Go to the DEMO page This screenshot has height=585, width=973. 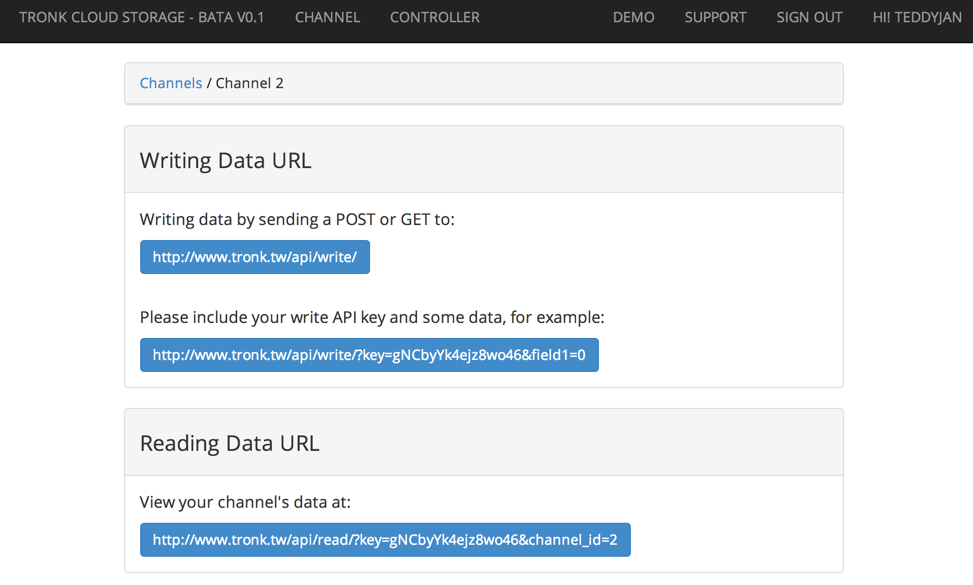pyautogui.click(x=633, y=17)
